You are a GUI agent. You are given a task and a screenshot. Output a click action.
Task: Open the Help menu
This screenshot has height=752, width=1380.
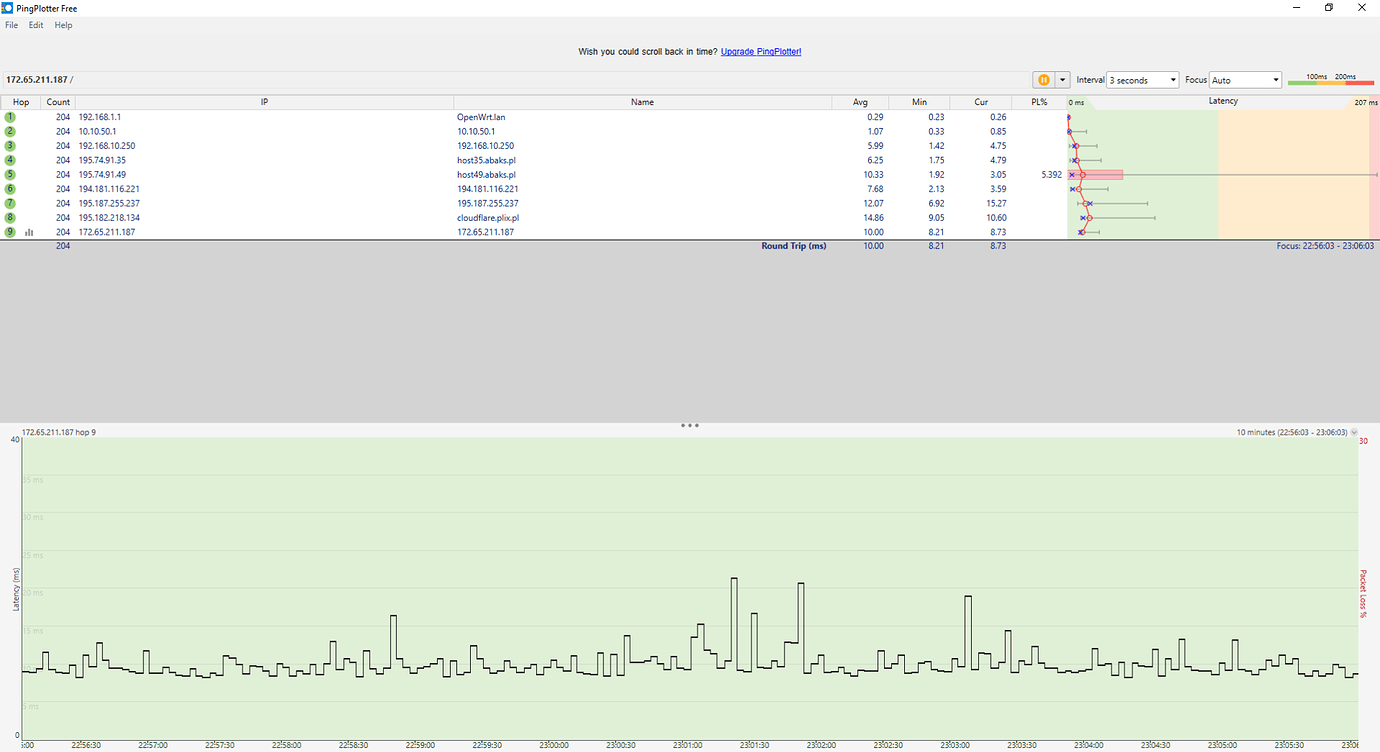pos(63,25)
